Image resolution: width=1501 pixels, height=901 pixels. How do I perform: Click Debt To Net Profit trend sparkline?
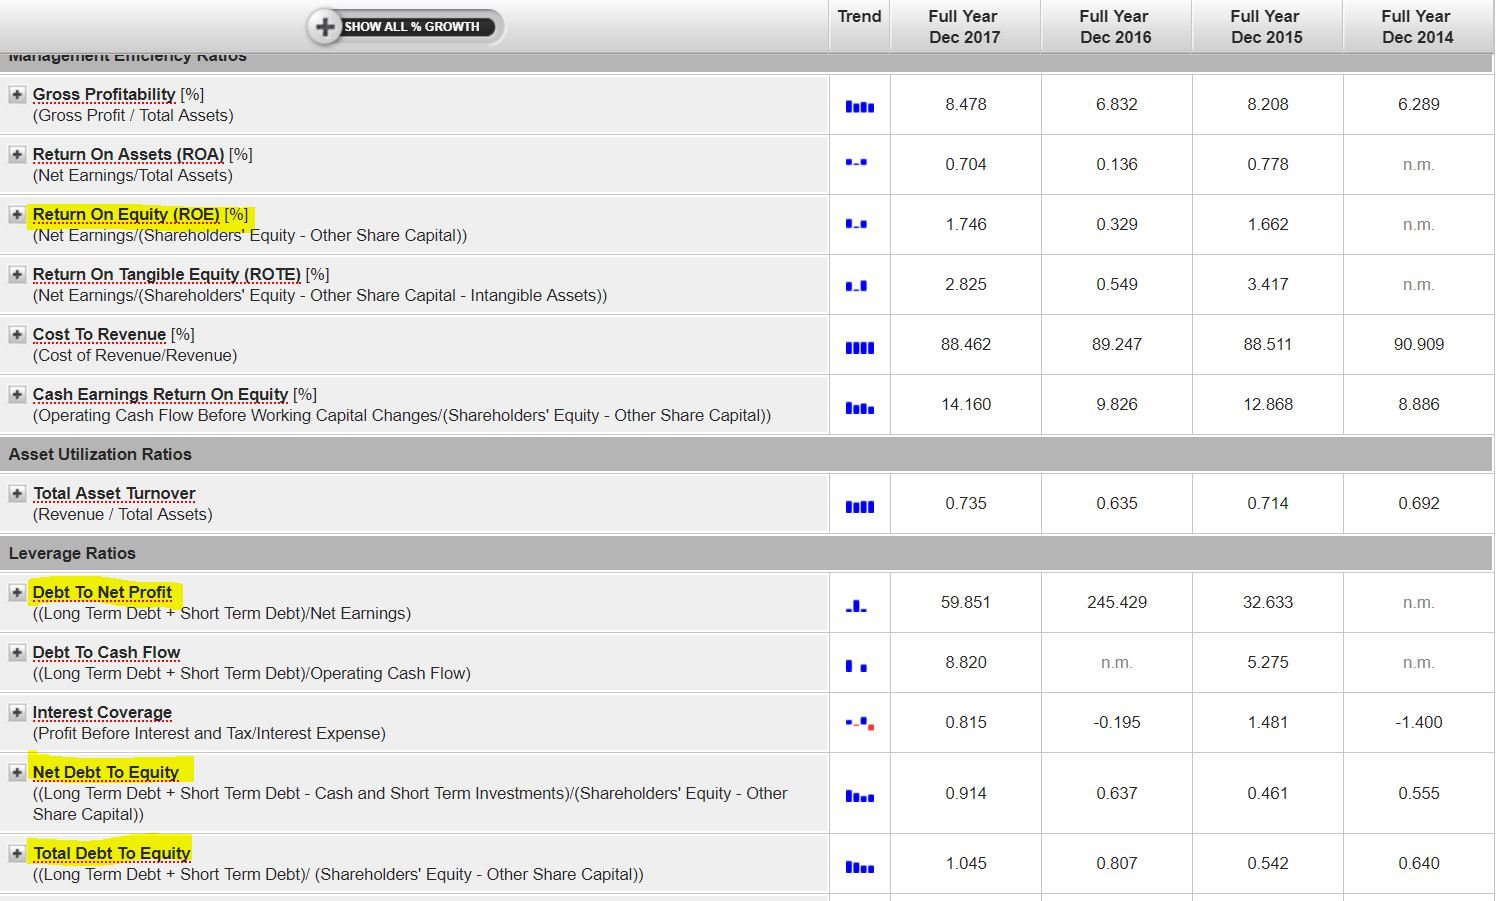point(856,605)
